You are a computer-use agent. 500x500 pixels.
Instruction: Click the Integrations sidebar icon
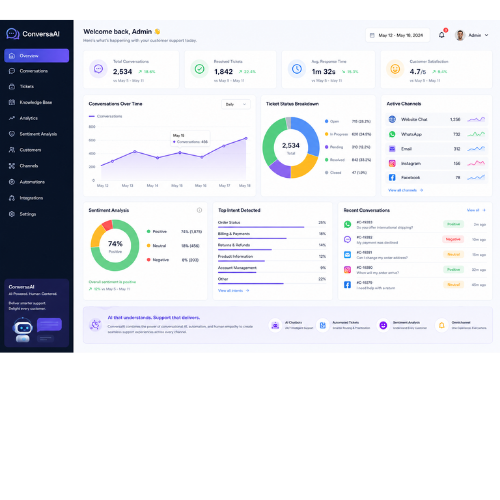click(x=12, y=198)
